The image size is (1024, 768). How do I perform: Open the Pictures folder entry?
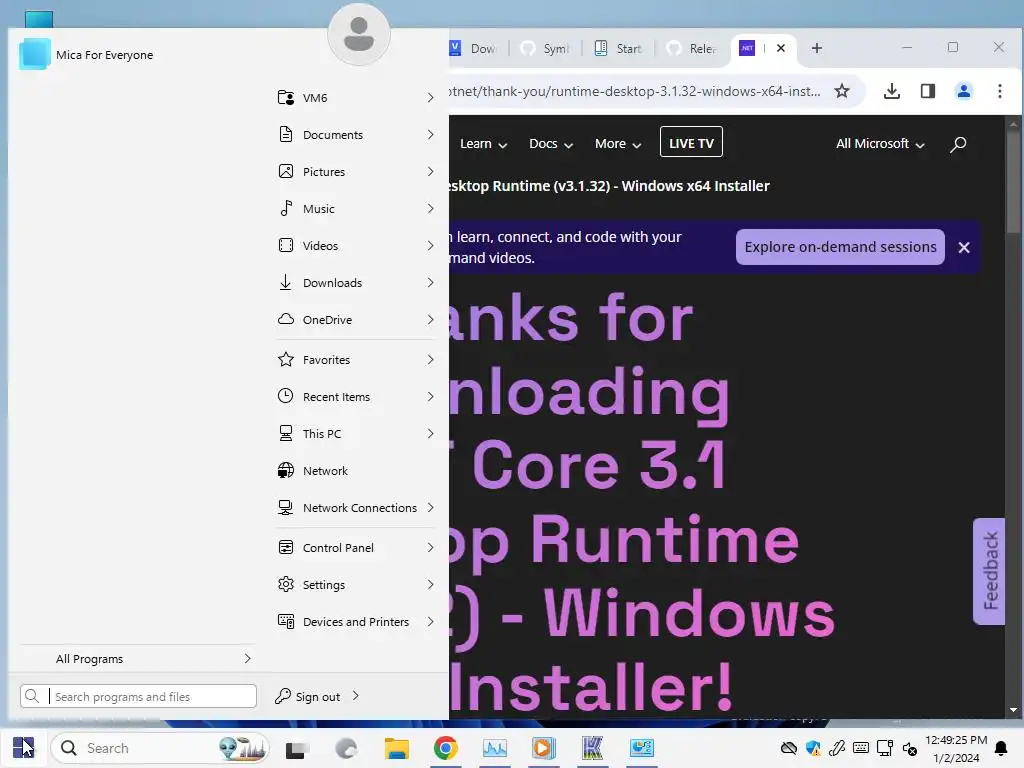(356, 172)
